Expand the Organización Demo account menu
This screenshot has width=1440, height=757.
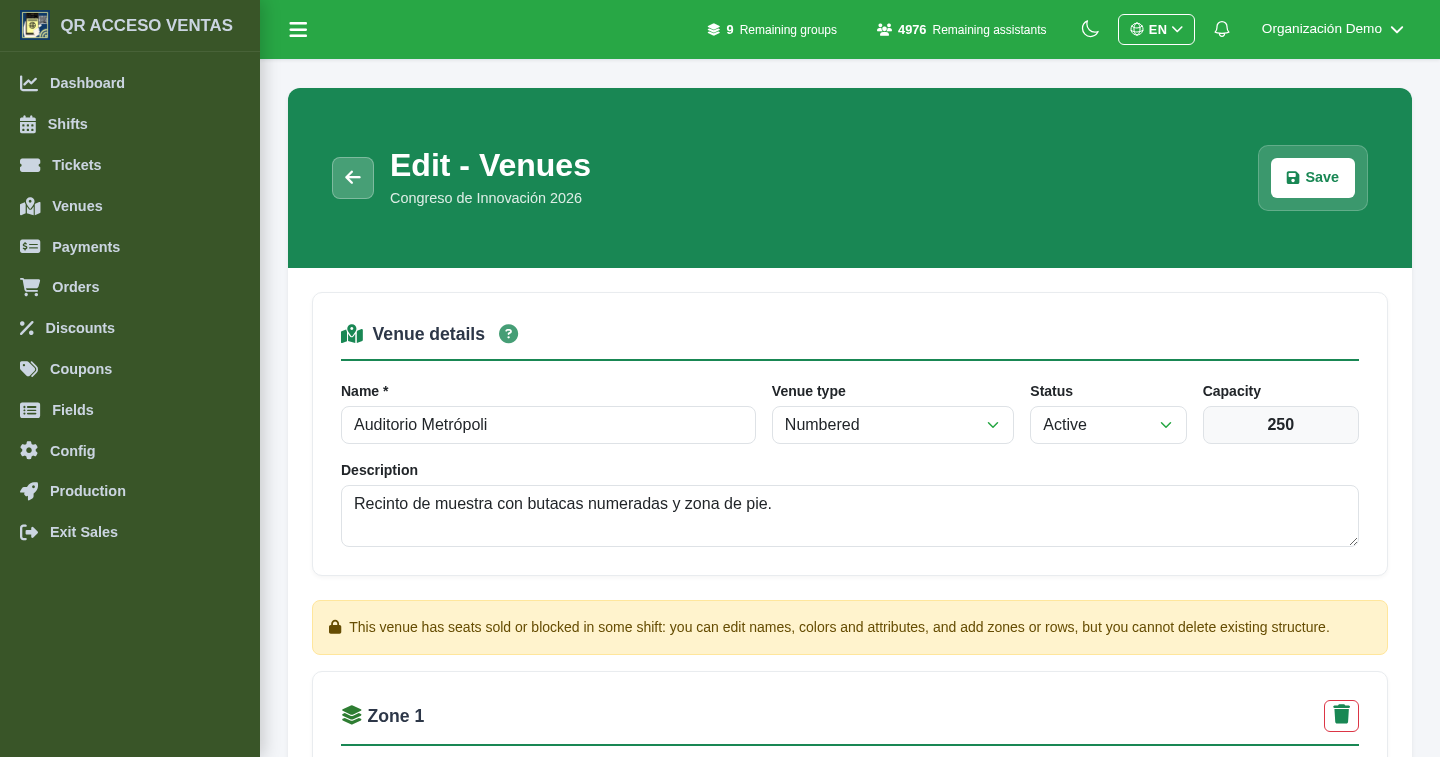point(1332,29)
